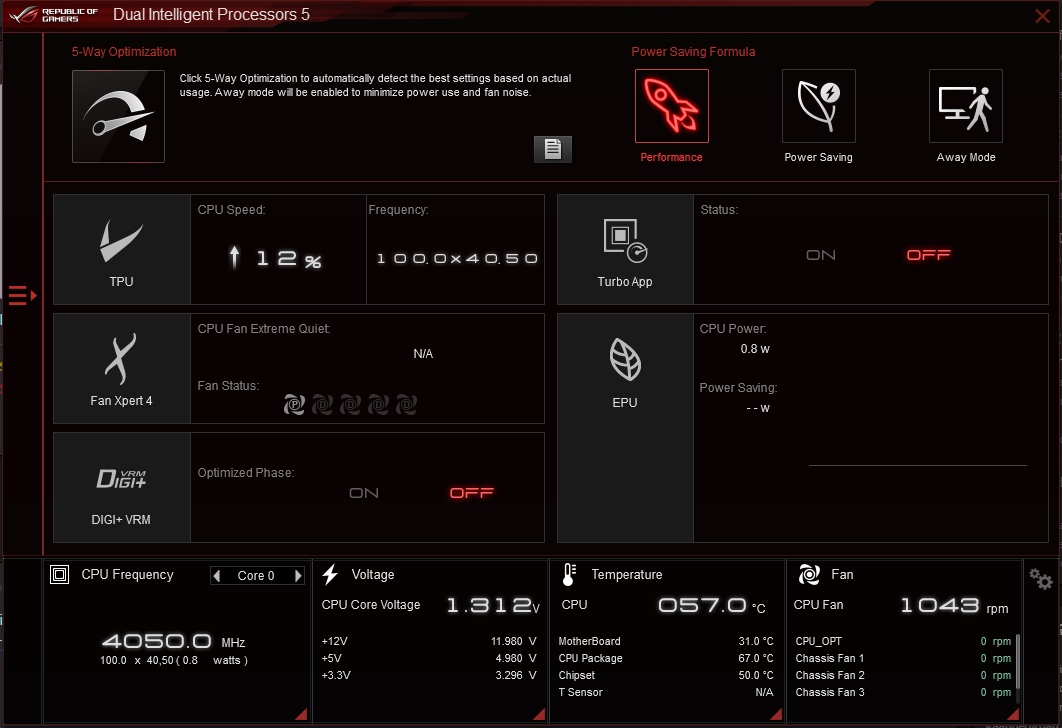Viewport: 1062px width, 728px height.
Task: Click the Power Saving Formula heading
Action: (693, 51)
